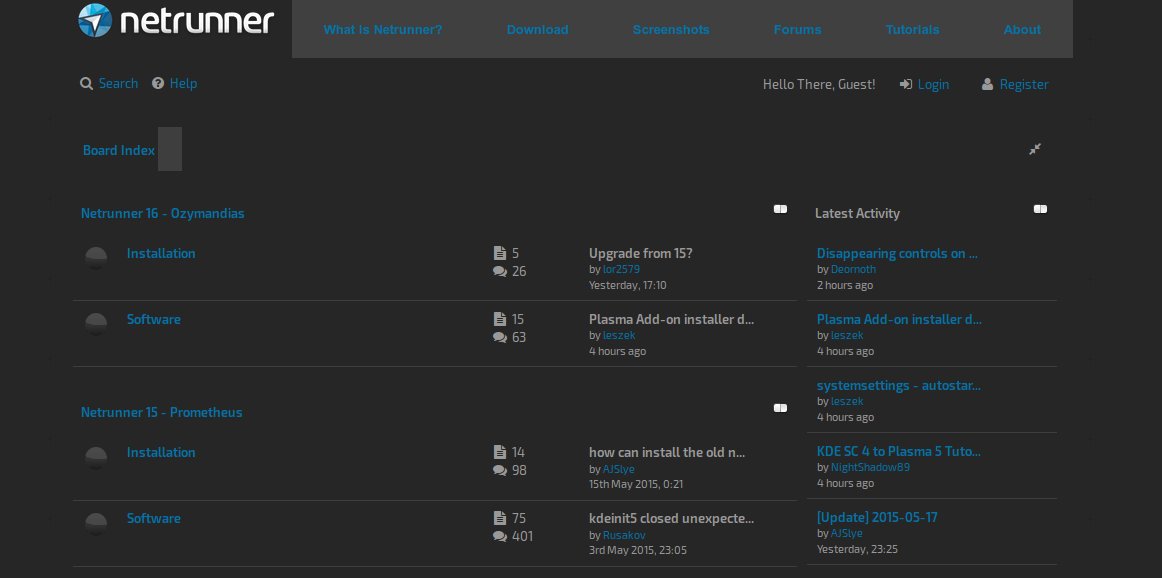This screenshot has height=578, width=1162.
Task: Collapse the Netrunner 15 - Prometheus category
Action: click(x=780, y=408)
